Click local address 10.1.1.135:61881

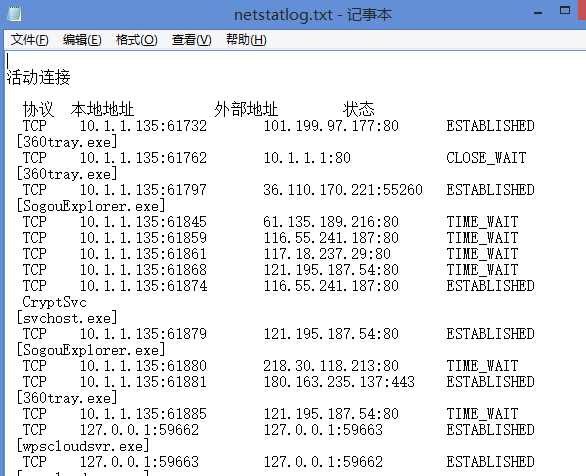[143, 382]
